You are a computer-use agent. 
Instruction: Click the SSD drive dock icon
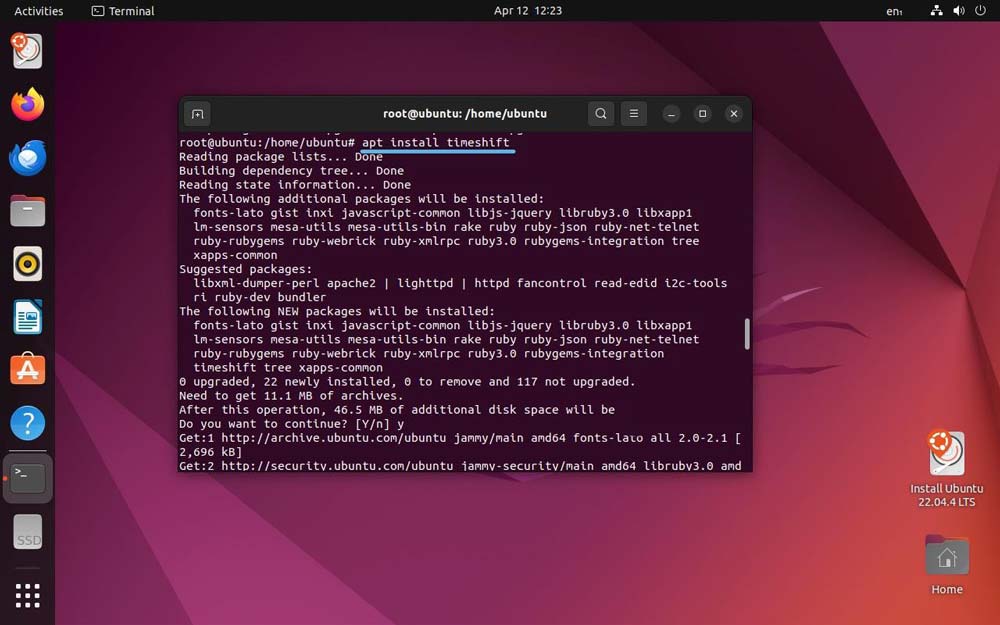pyautogui.click(x=28, y=533)
